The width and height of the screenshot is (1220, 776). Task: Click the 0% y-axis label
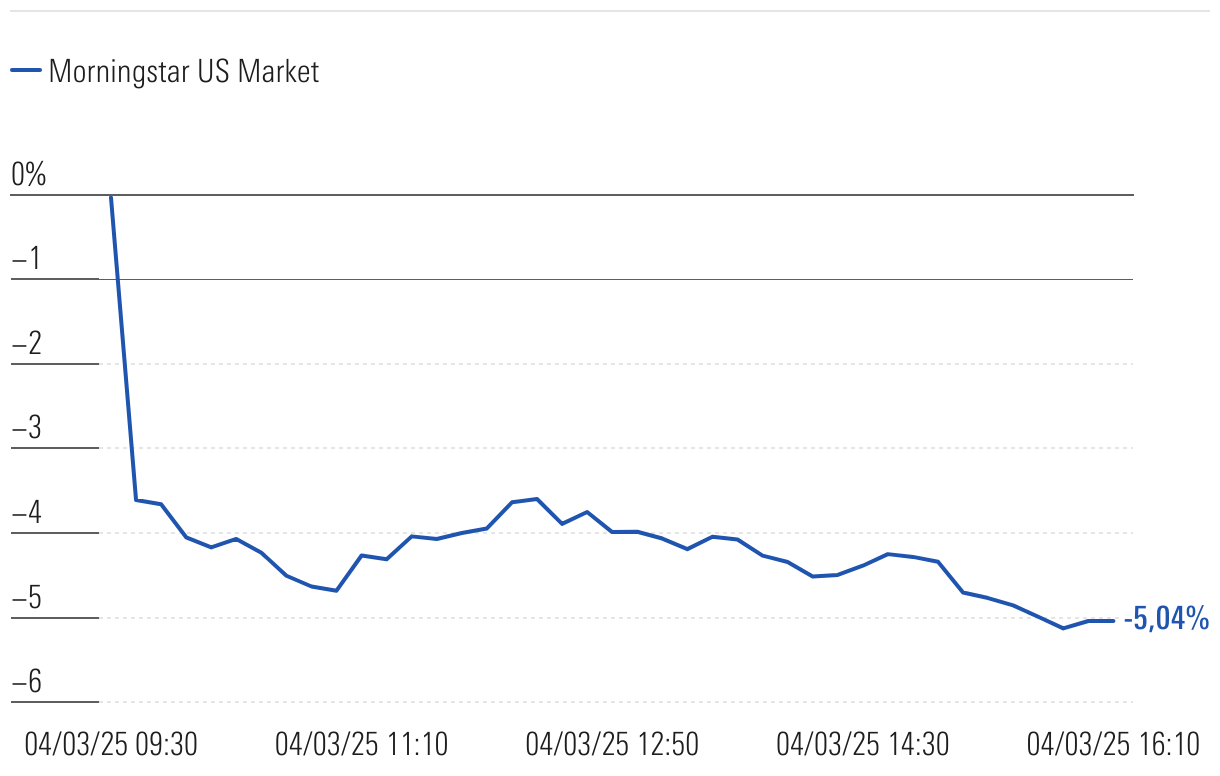(29, 175)
